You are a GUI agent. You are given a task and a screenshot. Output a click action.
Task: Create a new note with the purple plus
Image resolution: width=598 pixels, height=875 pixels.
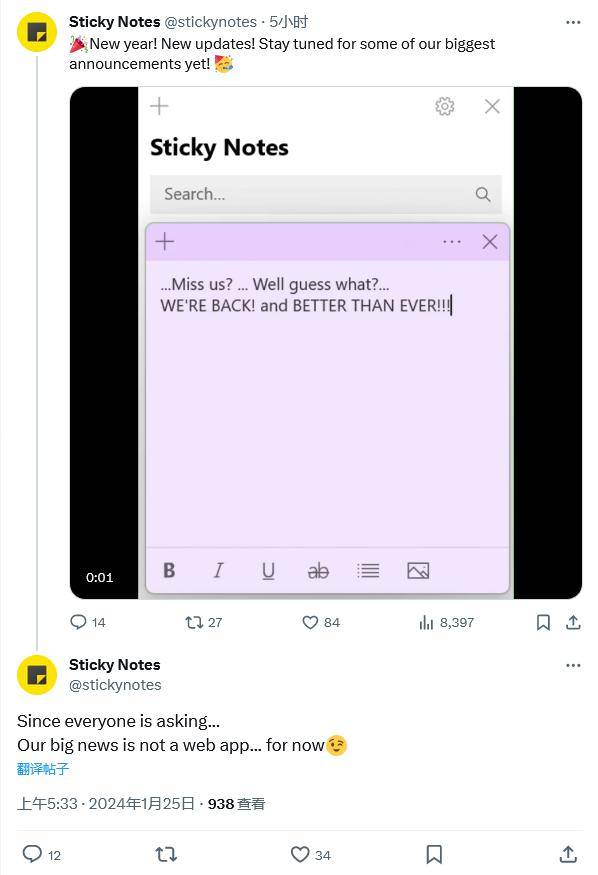(165, 242)
